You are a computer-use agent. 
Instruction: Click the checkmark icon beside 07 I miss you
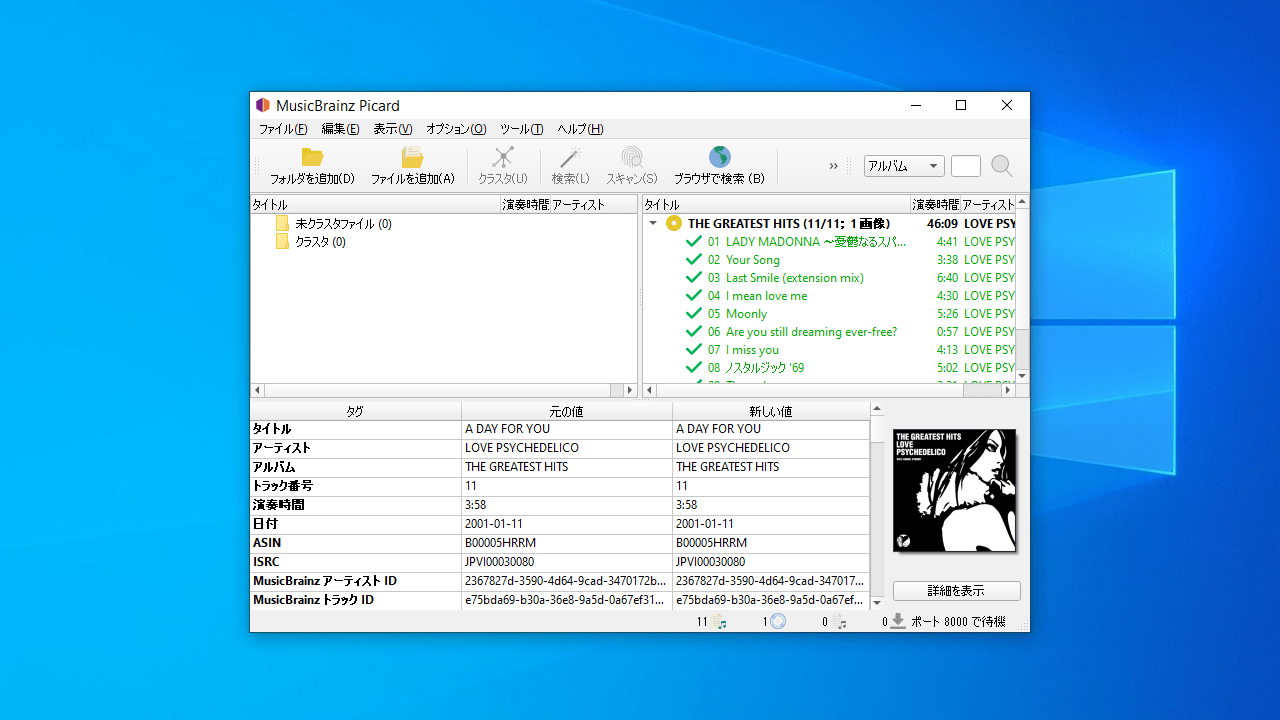[694, 349]
